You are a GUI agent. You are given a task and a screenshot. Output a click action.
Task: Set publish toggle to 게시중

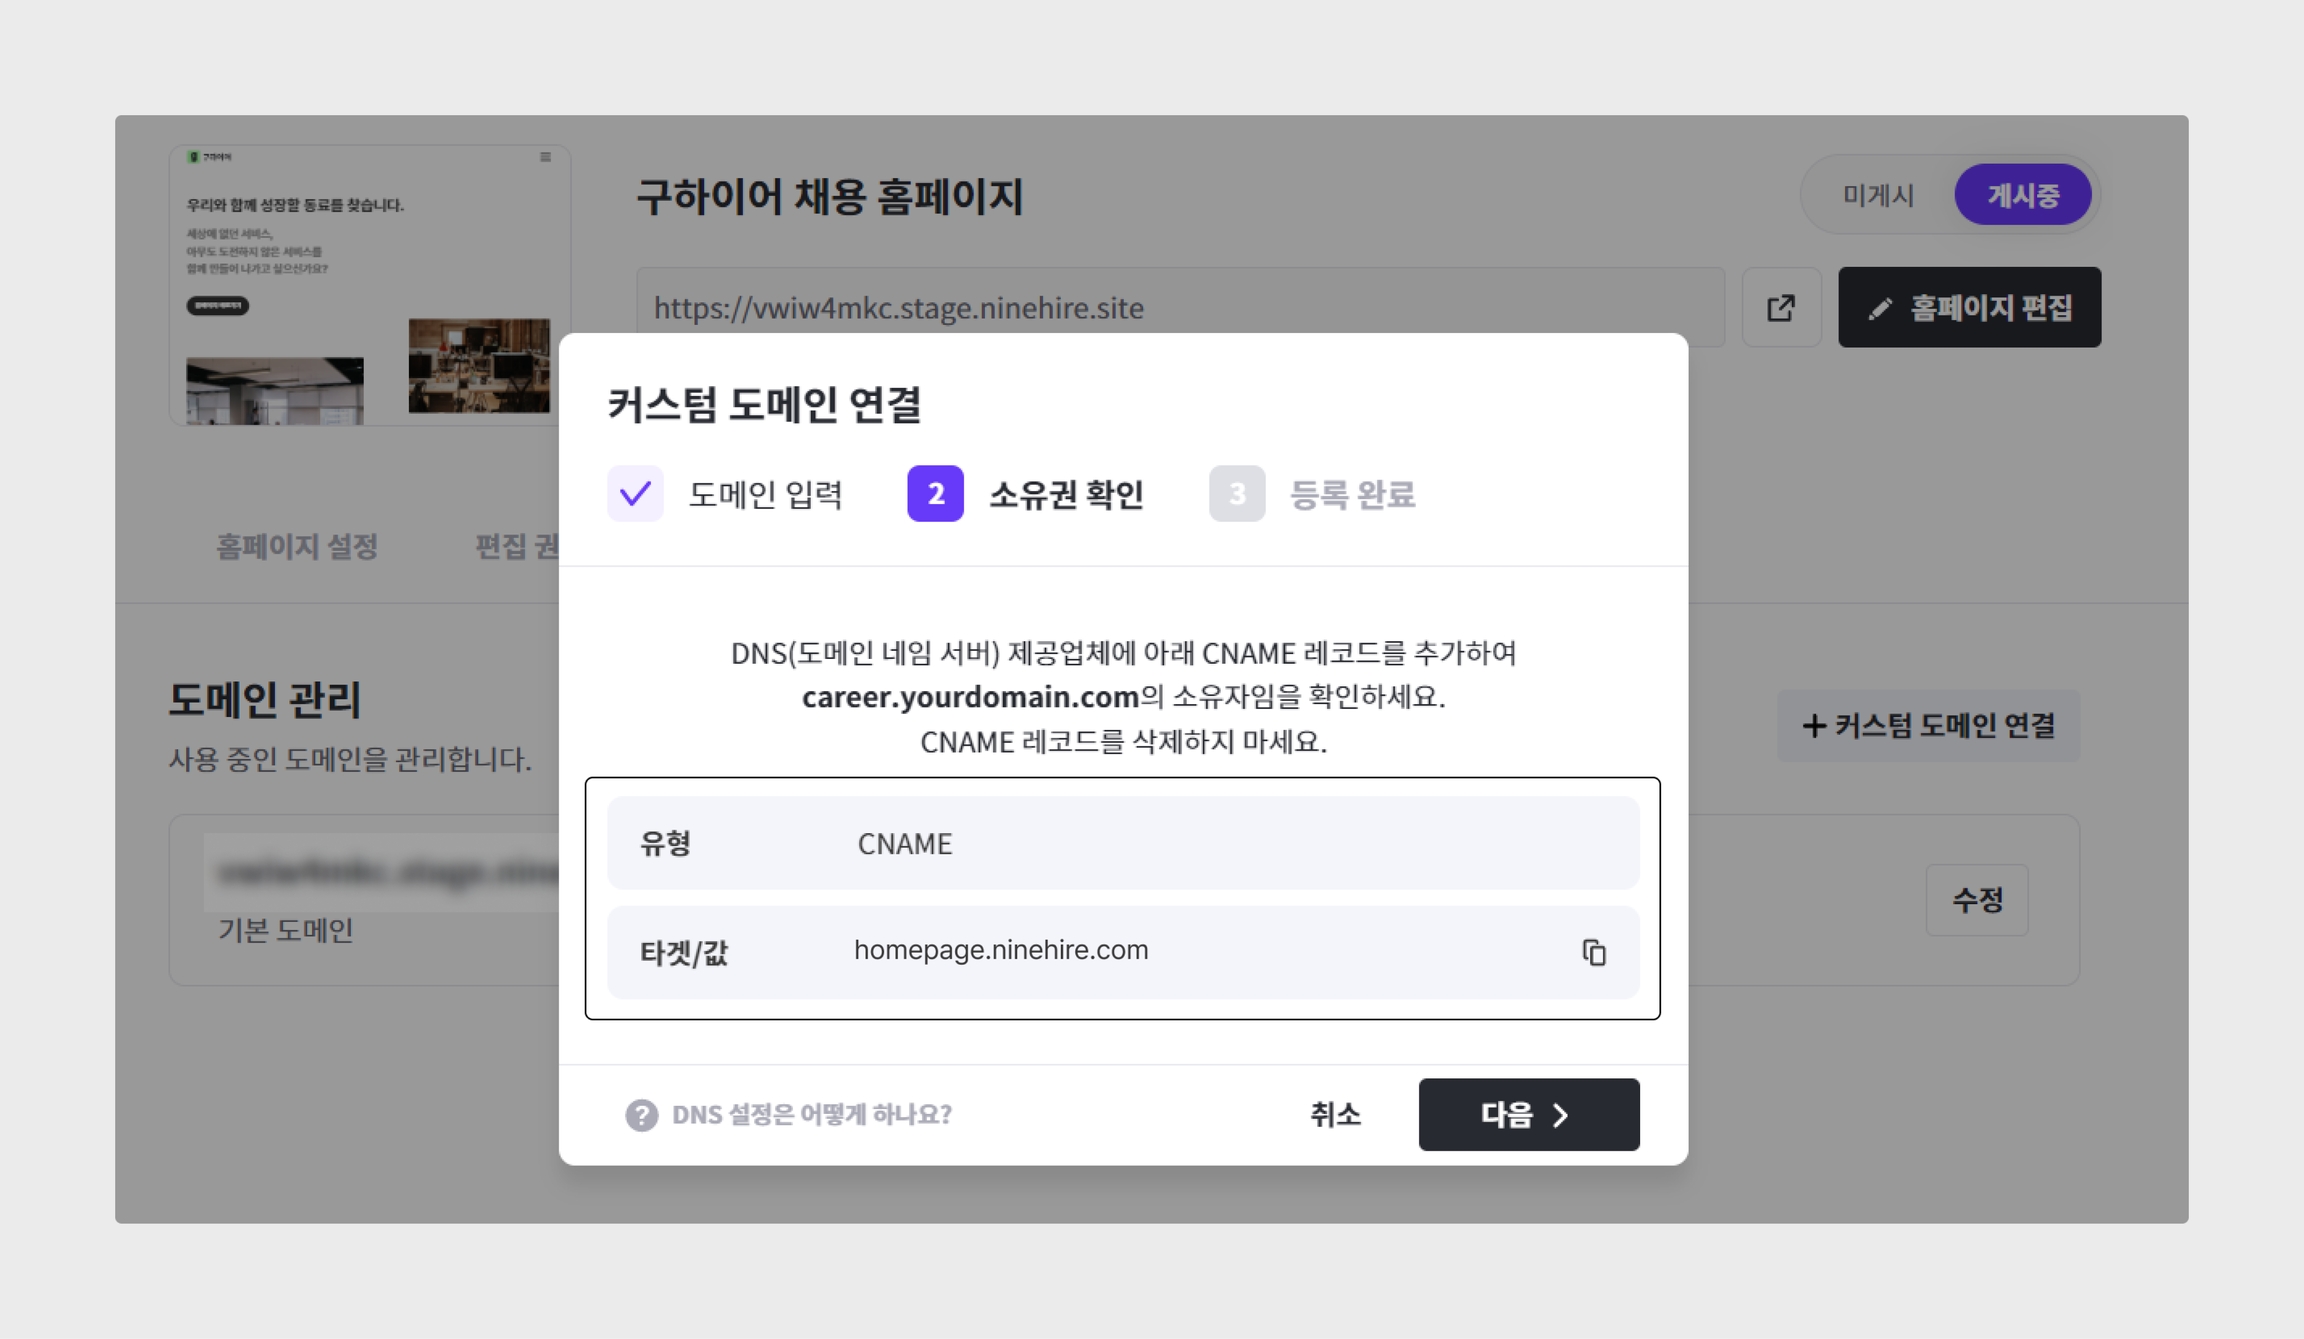tap(2022, 195)
